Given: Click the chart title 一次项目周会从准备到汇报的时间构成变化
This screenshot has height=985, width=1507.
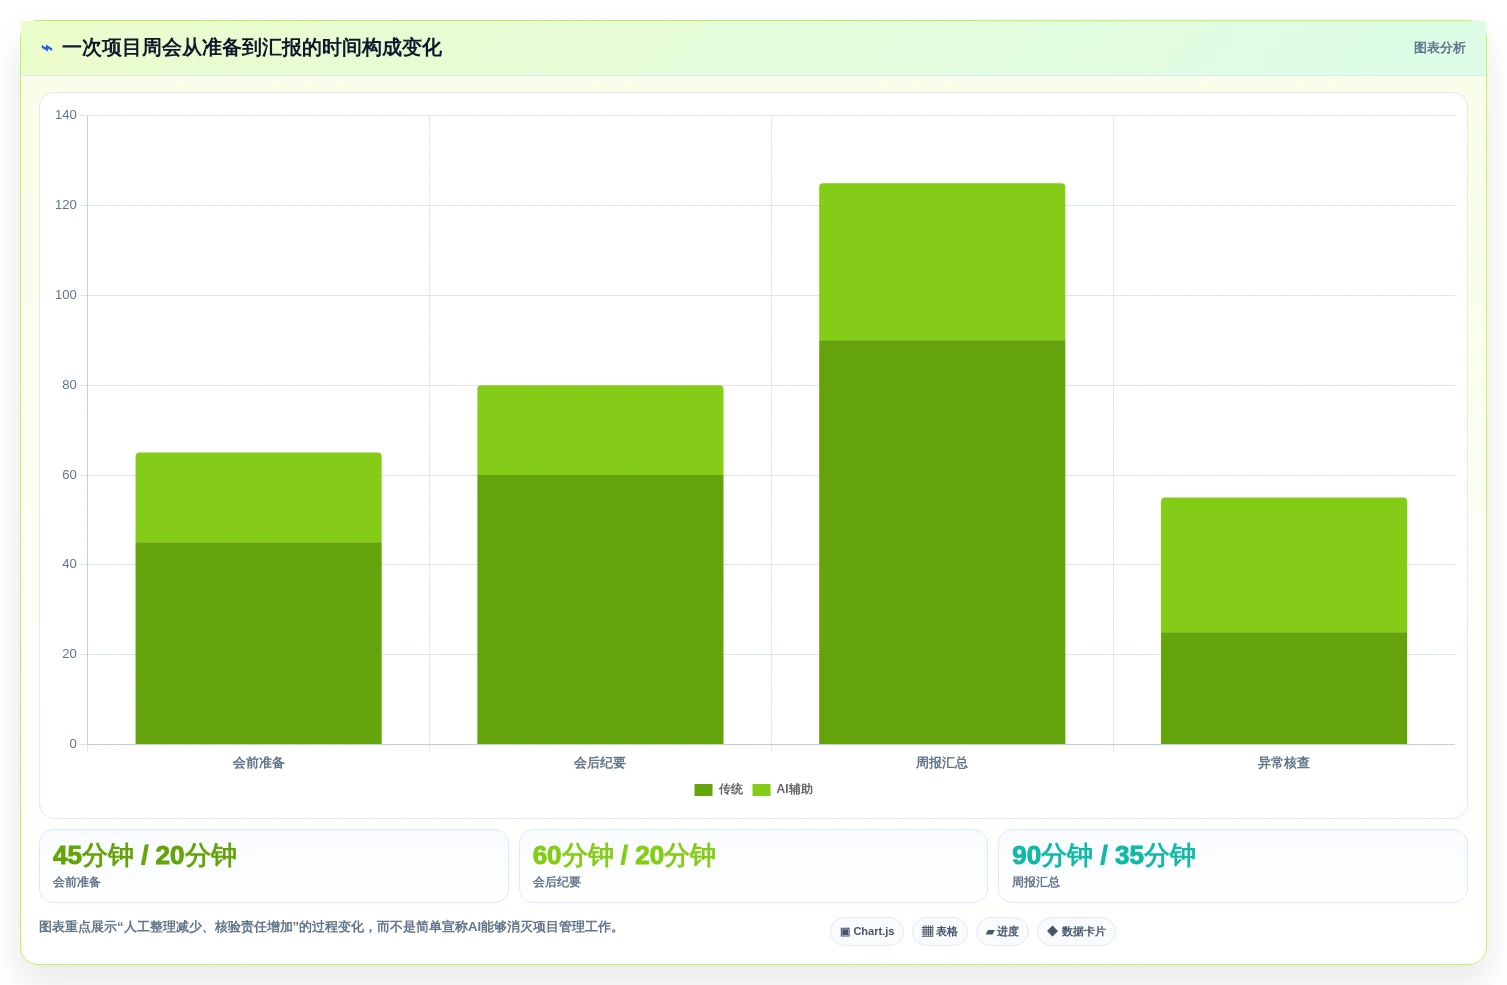Looking at the screenshot, I should (x=252, y=48).
